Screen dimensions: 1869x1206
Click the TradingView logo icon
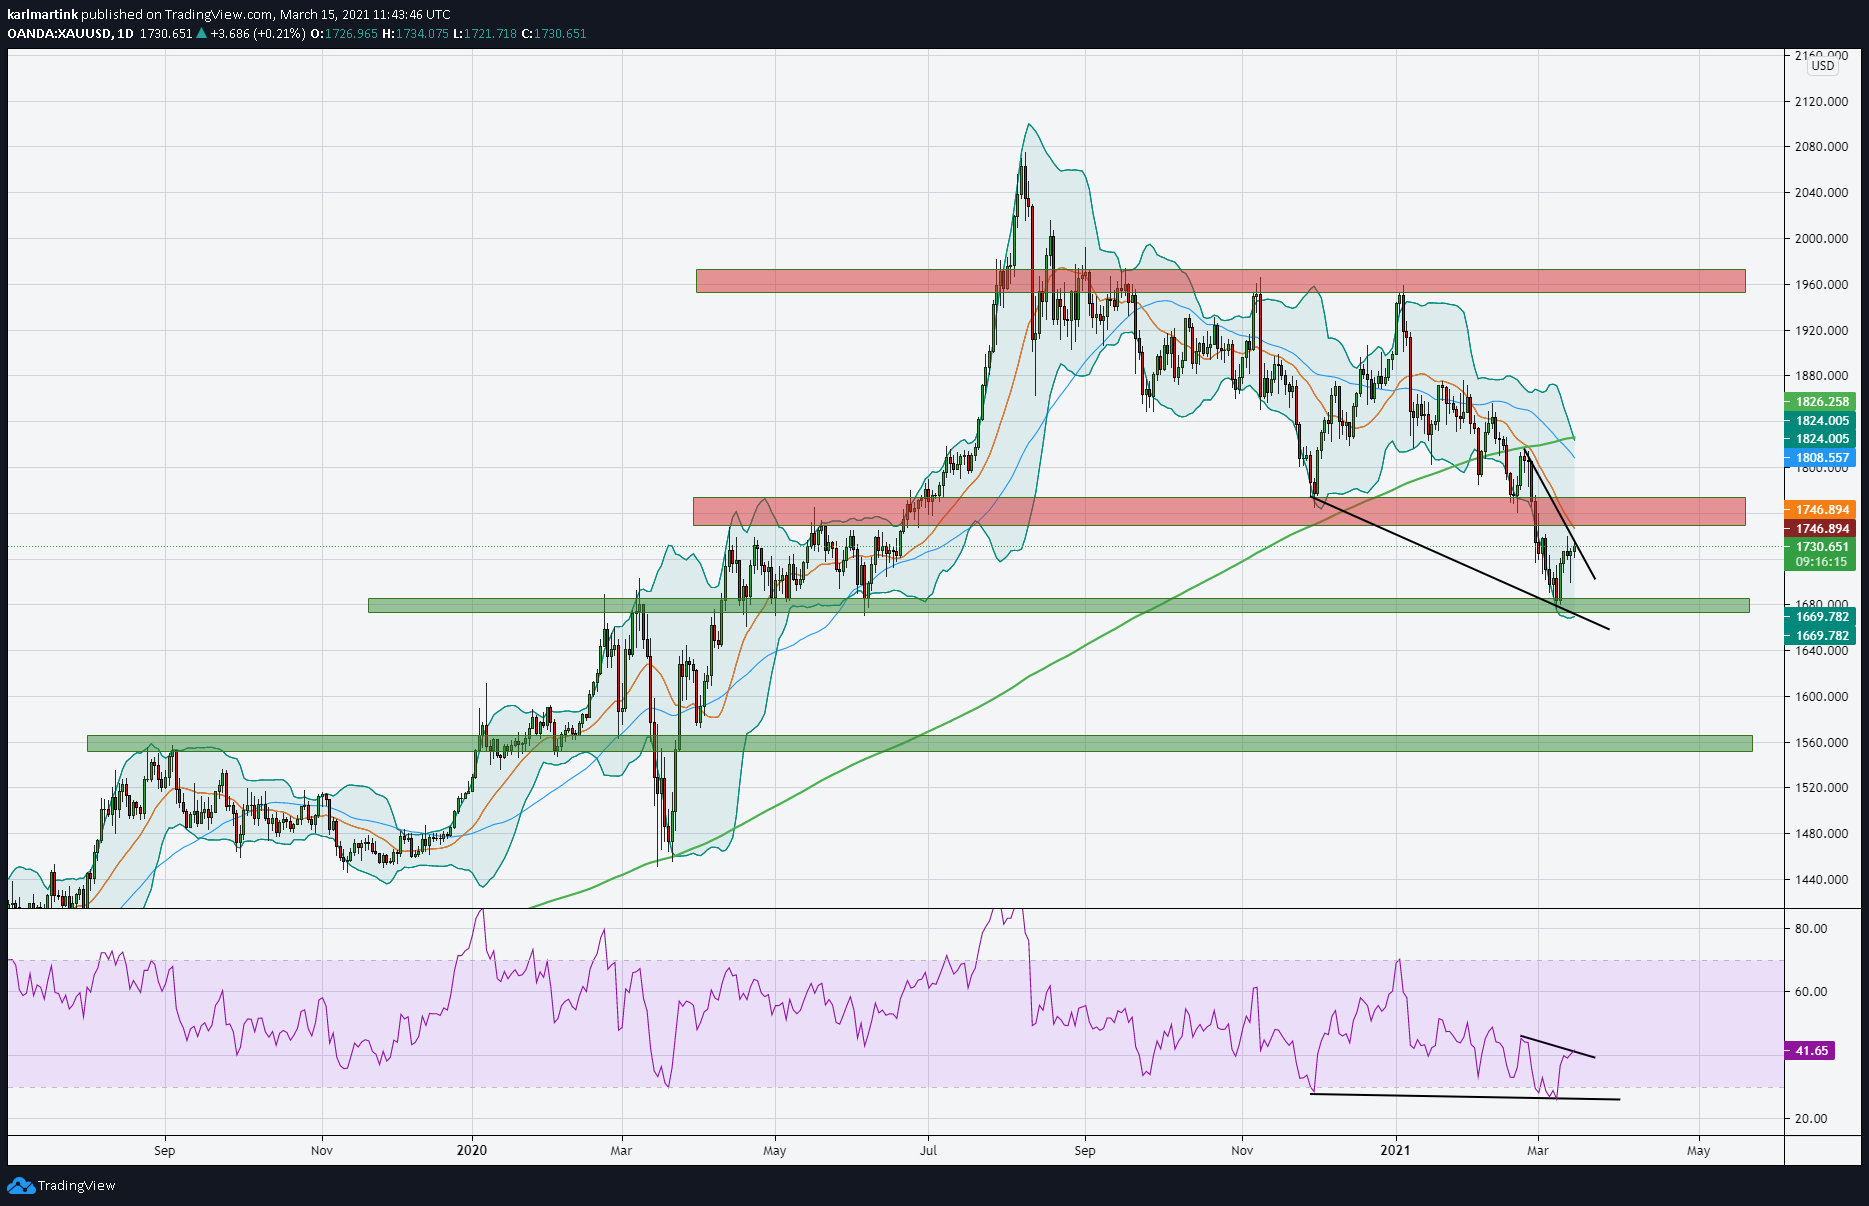pos(20,1185)
